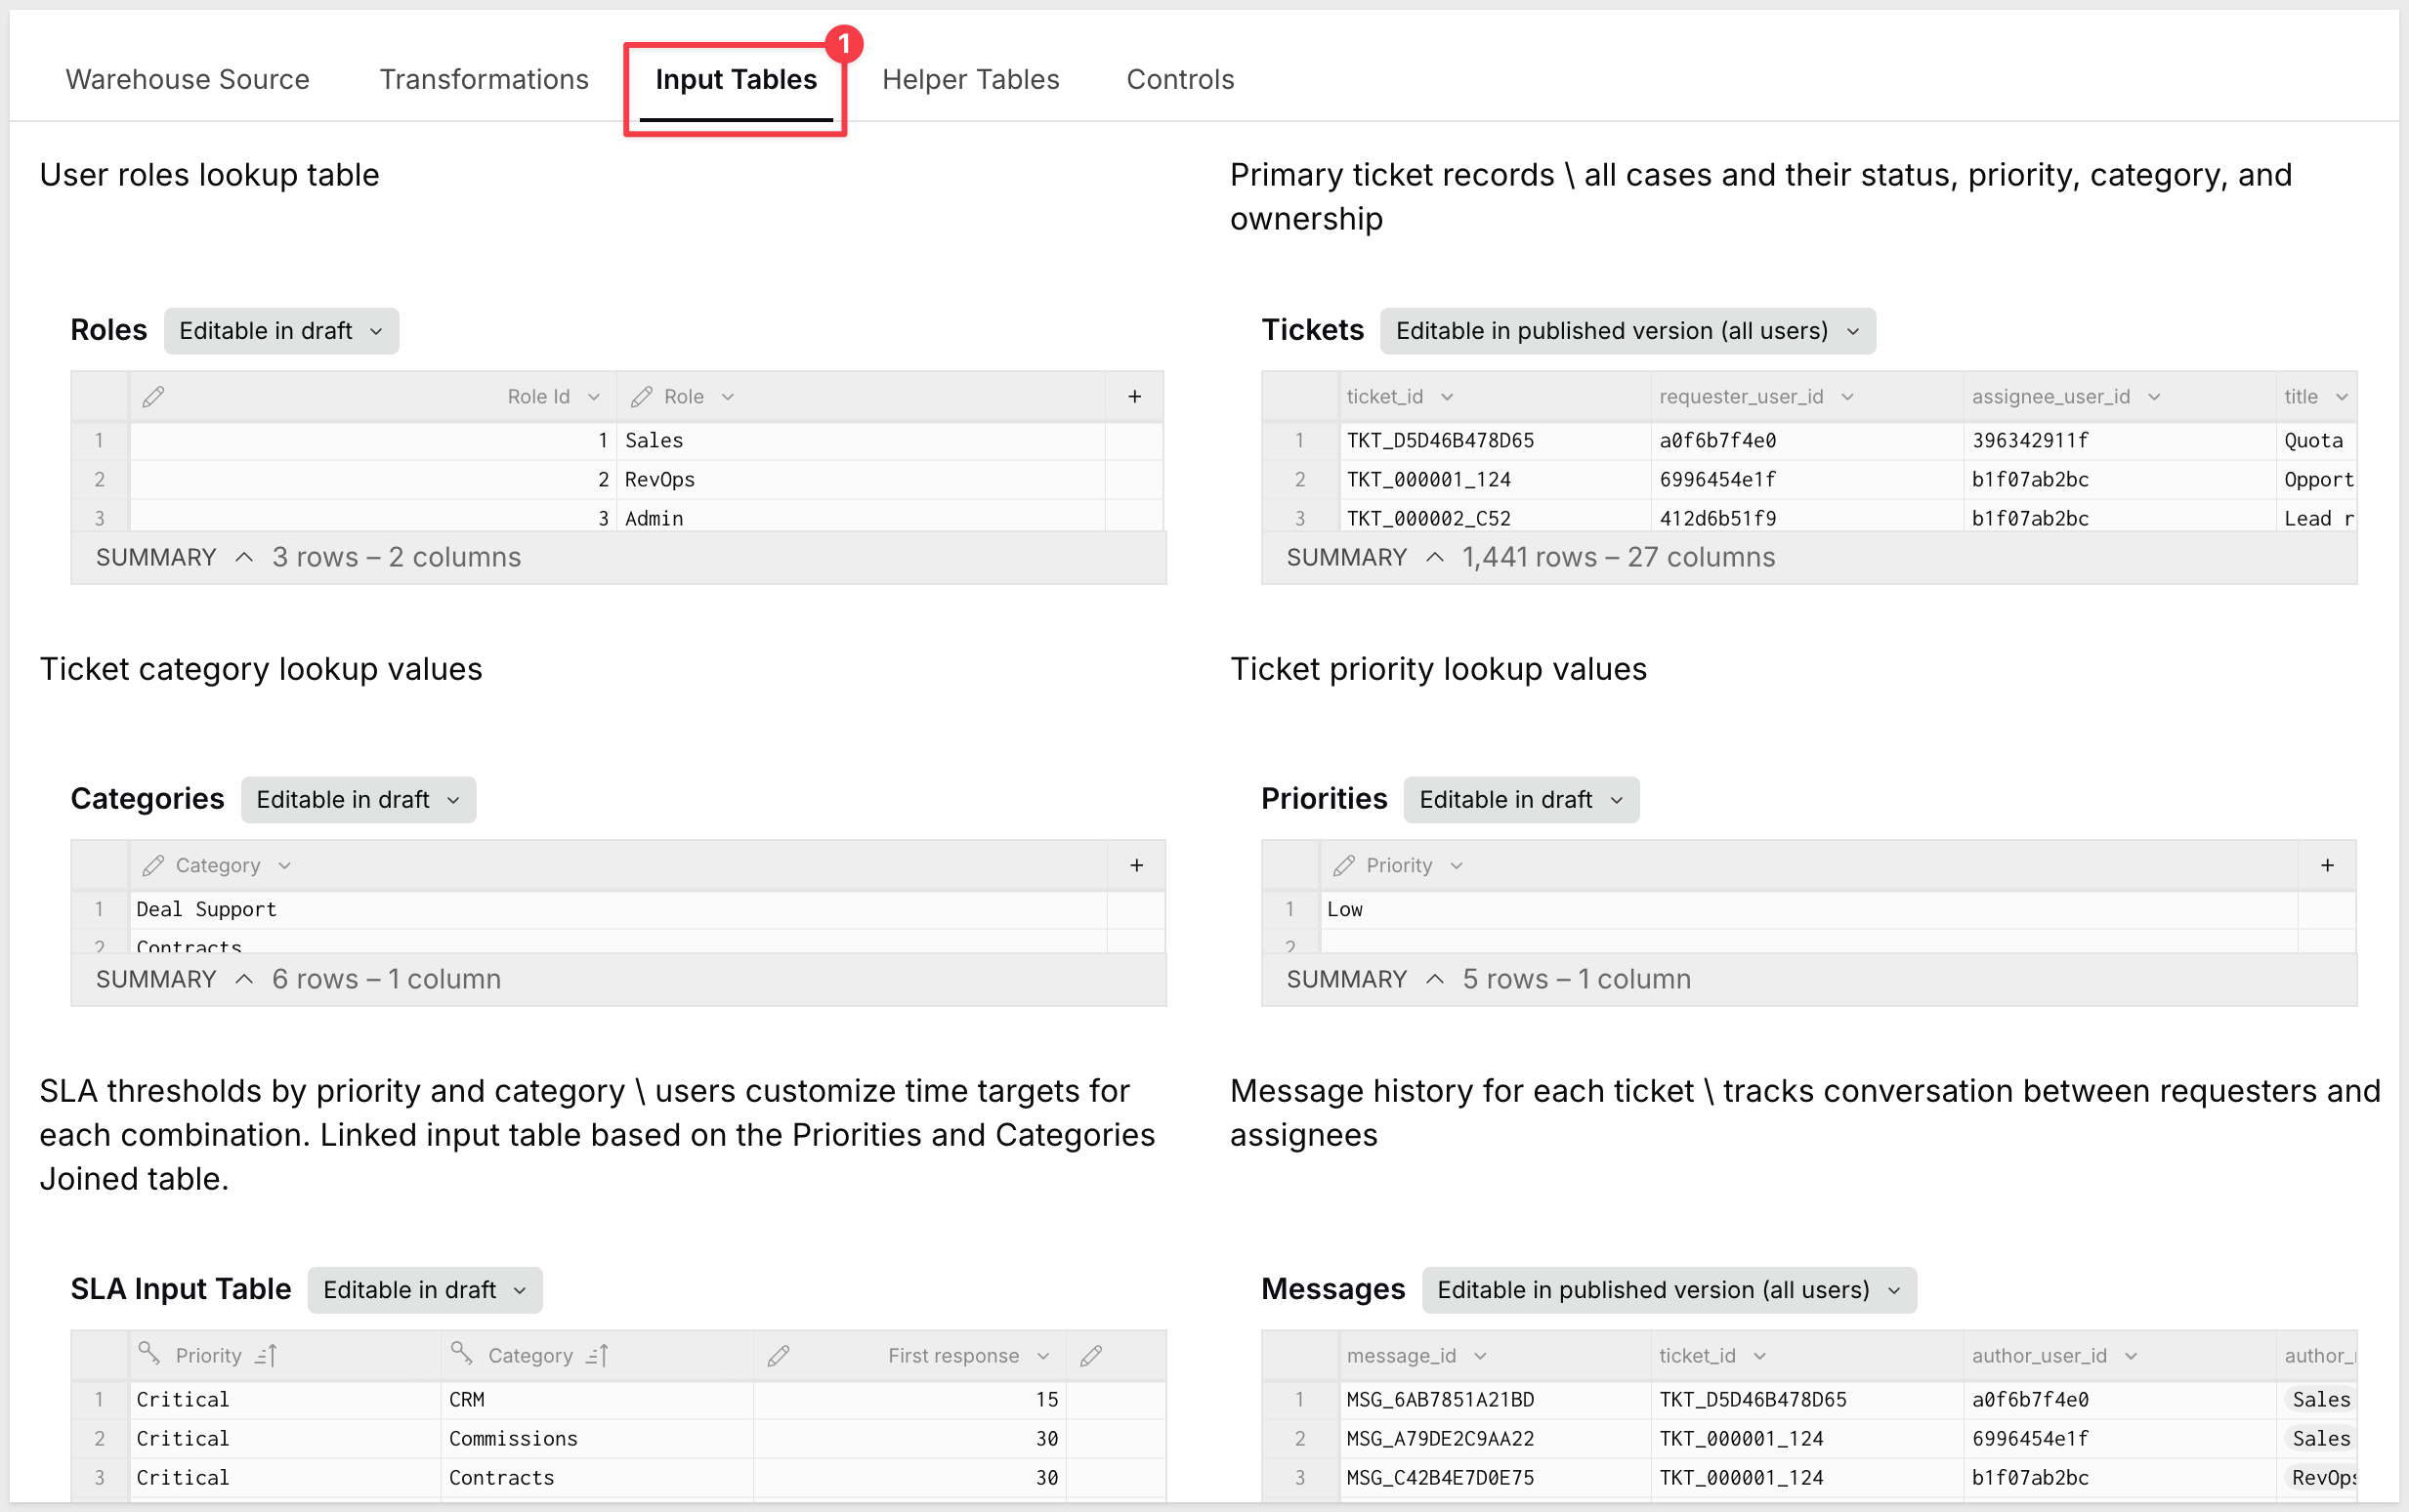Click message MSG_A79DE2C9AA22 cell
The image size is (2409, 1512).
[1494, 1438]
